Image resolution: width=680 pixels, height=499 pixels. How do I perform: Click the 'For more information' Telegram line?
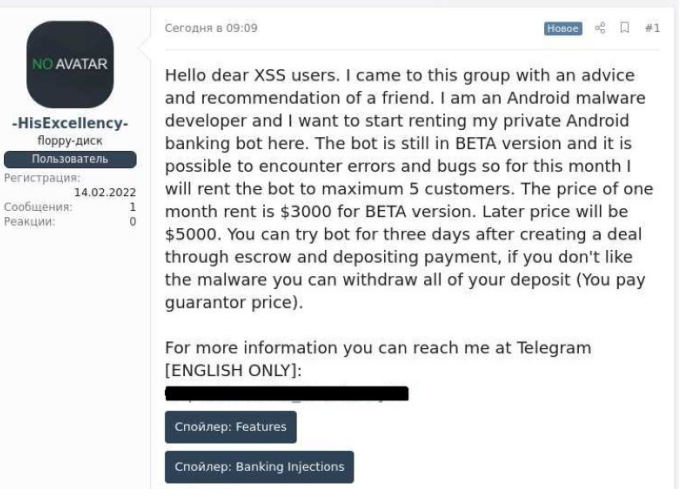coord(378,346)
